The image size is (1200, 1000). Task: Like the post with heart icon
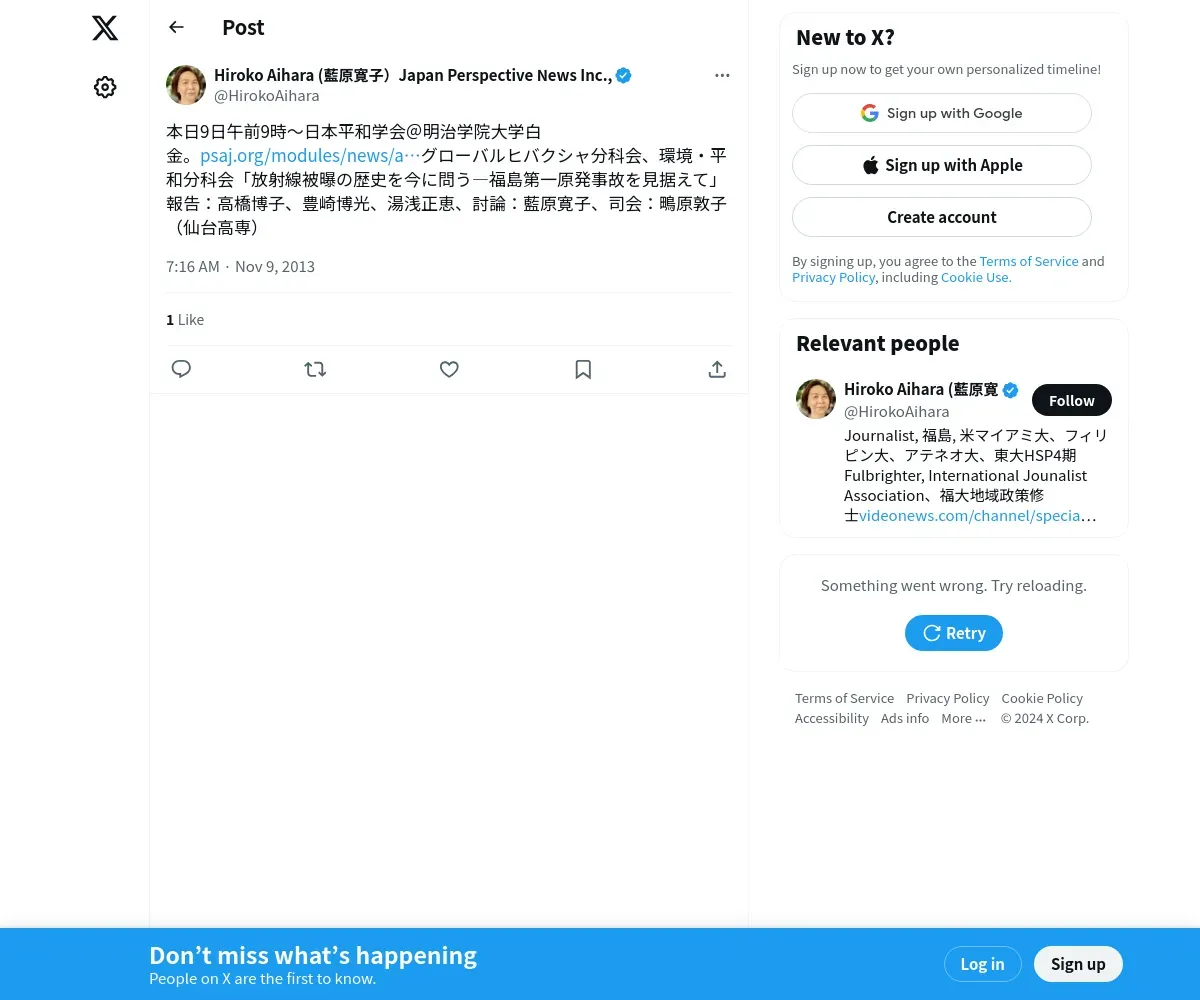coord(449,369)
